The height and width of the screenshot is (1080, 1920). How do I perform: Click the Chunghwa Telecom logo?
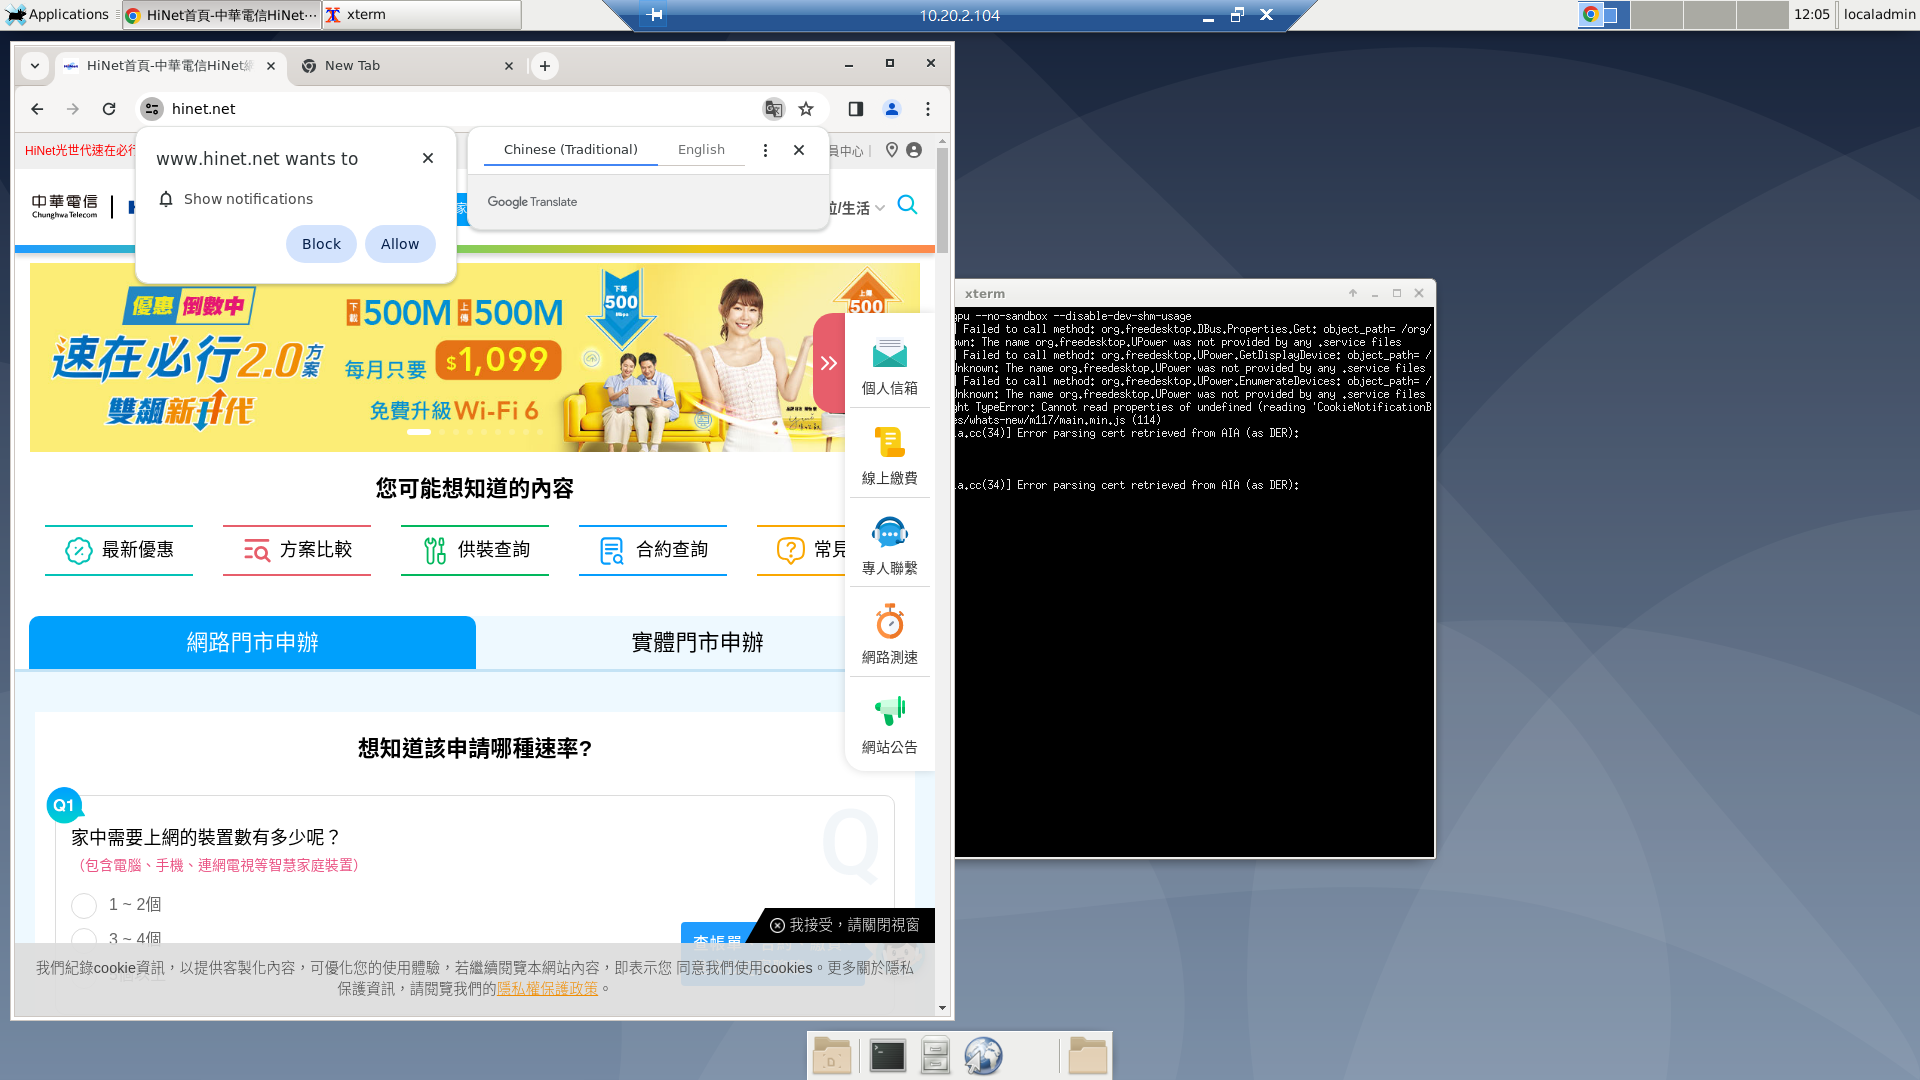[x=65, y=206]
